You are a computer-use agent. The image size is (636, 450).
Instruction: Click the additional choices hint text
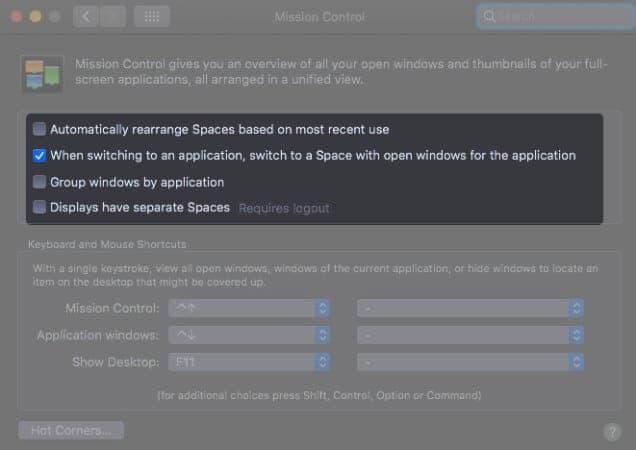[319, 395]
